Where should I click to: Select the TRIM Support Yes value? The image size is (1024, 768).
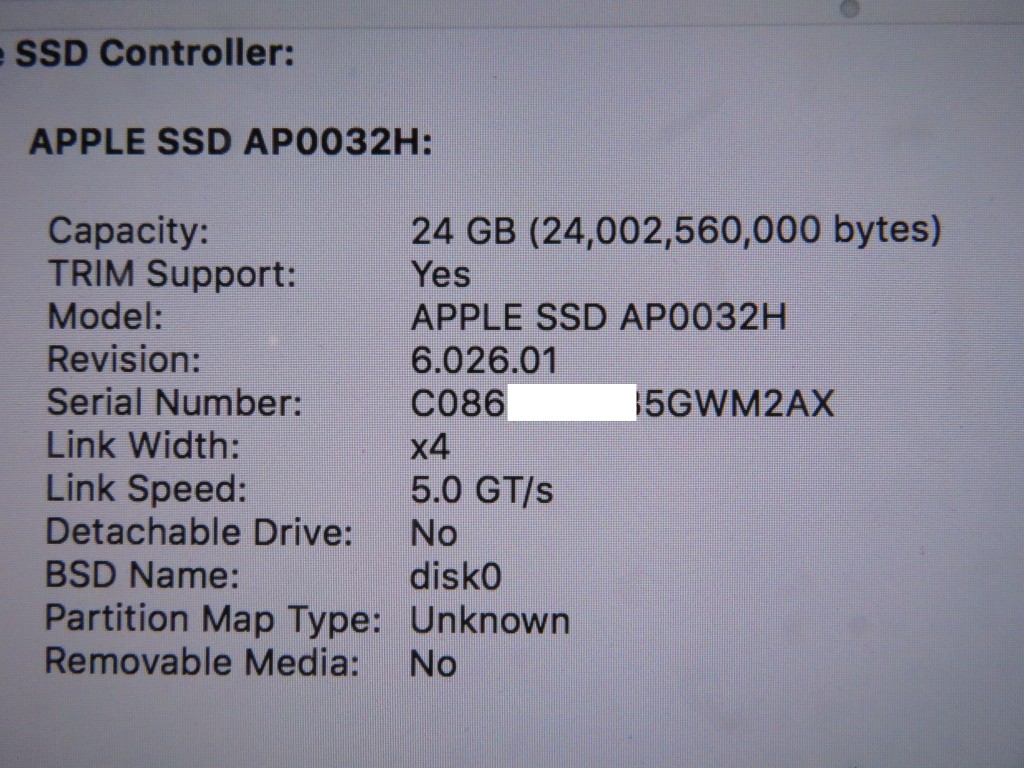pyautogui.click(x=441, y=274)
